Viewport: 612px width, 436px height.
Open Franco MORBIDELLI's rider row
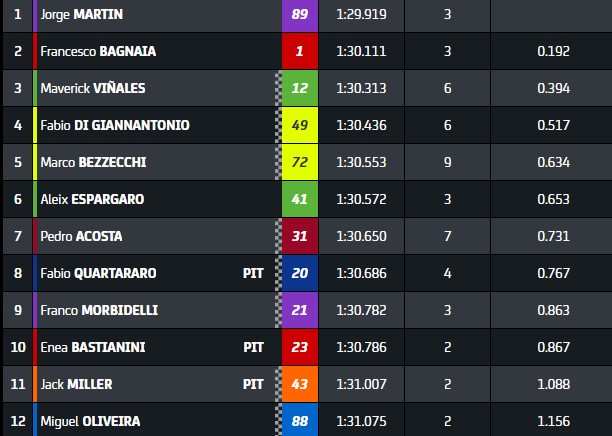(99, 310)
